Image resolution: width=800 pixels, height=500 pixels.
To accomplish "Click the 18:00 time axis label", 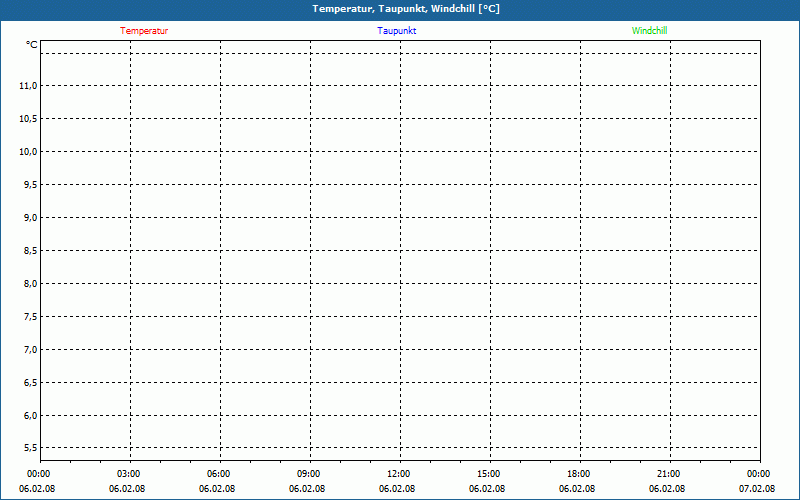I will pyautogui.click(x=579, y=474).
